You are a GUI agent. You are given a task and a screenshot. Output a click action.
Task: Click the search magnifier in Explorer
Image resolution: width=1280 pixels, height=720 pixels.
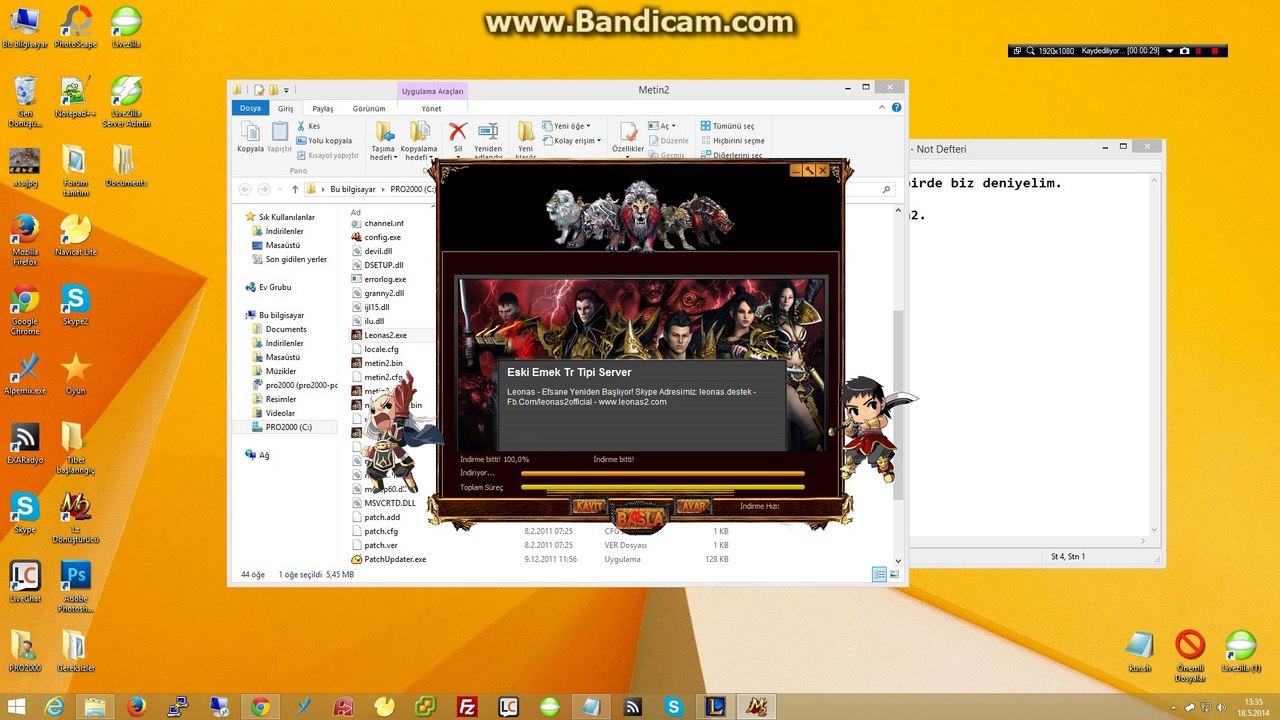pos(886,189)
